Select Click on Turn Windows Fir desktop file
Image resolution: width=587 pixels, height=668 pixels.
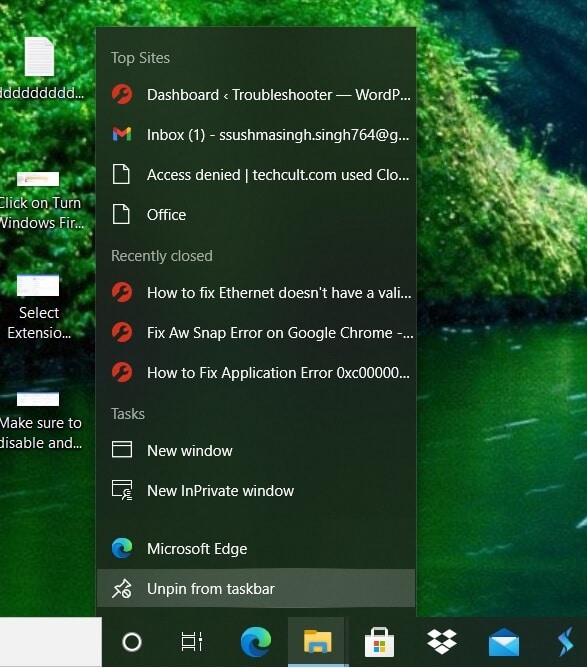[x=40, y=200]
